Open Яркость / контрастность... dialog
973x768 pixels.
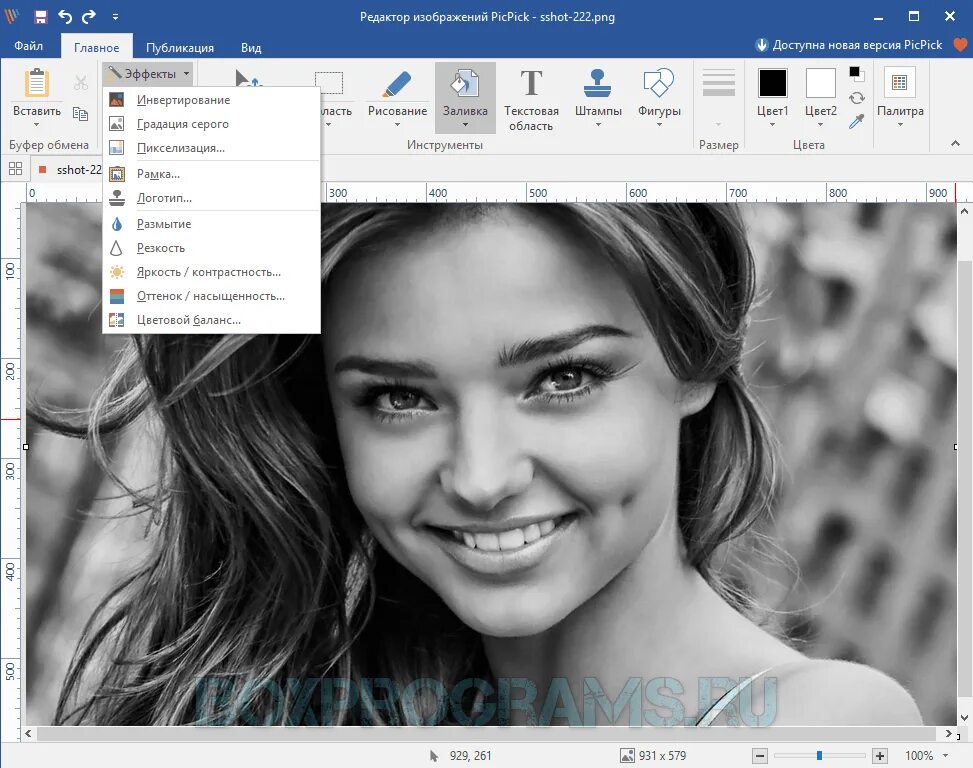coord(212,272)
